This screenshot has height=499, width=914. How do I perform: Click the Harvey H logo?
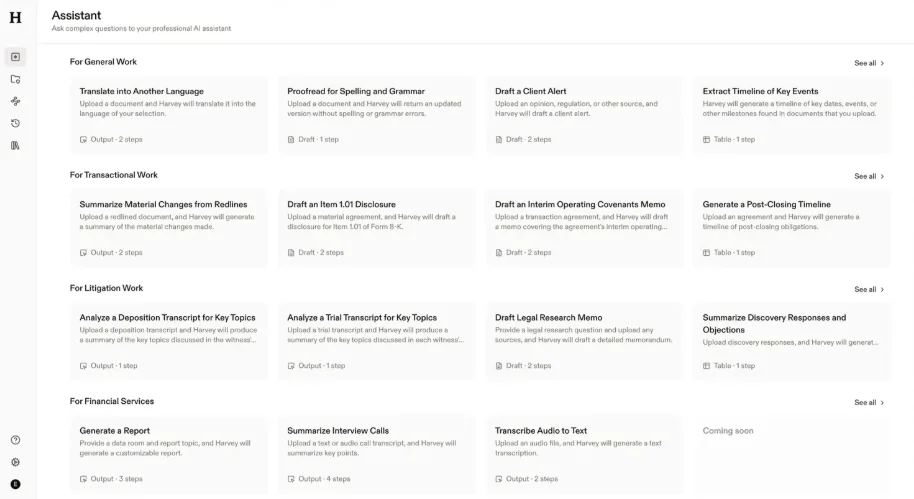(16, 17)
